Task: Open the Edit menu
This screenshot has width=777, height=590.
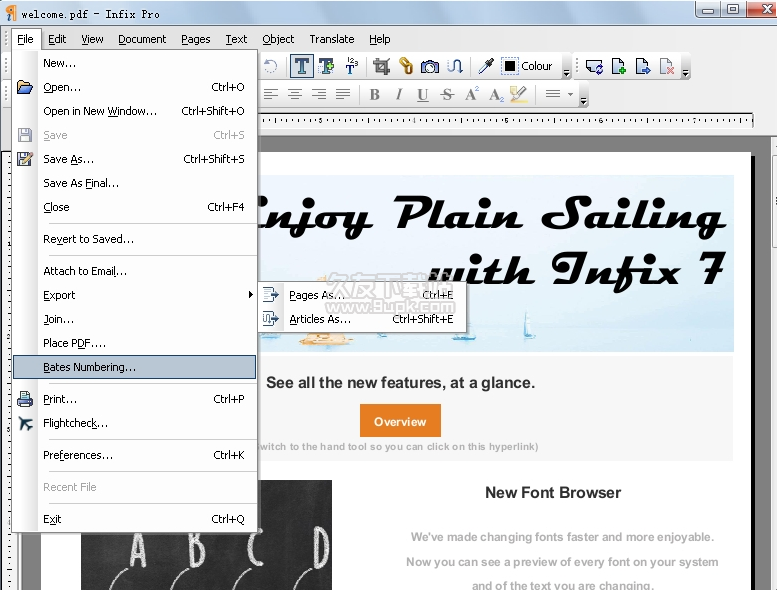Action: point(57,39)
